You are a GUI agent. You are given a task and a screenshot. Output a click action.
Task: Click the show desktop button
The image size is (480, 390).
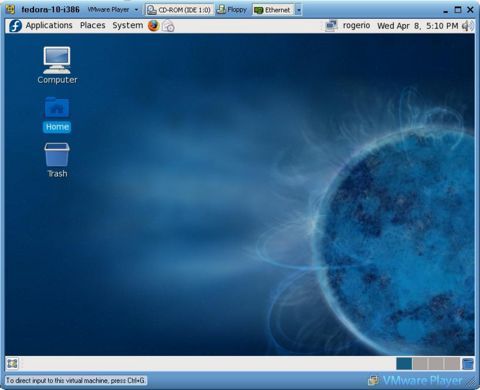[12, 363]
